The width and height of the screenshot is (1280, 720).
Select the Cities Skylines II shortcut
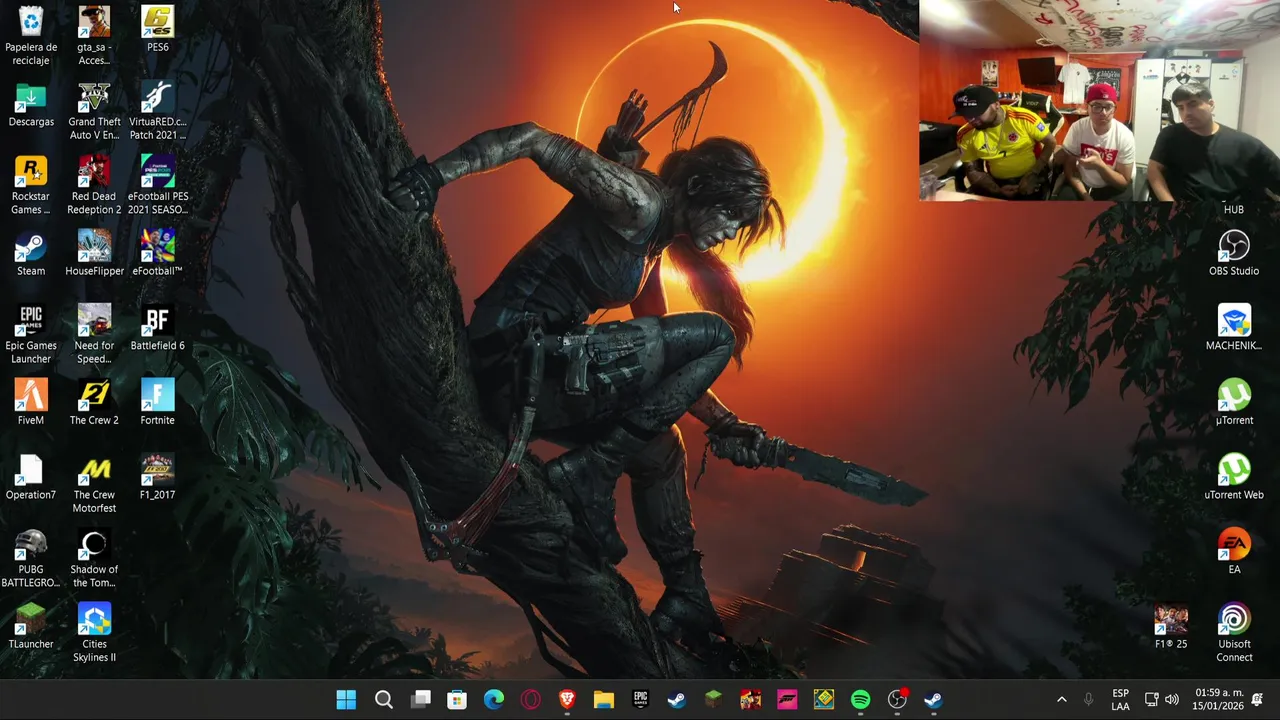click(94, 632)
